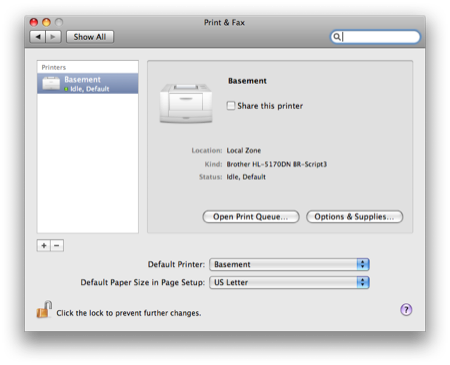This screenshot has height=365, width=450.
Task: Click the bold Basement printer title
Action: coord(247,81)
